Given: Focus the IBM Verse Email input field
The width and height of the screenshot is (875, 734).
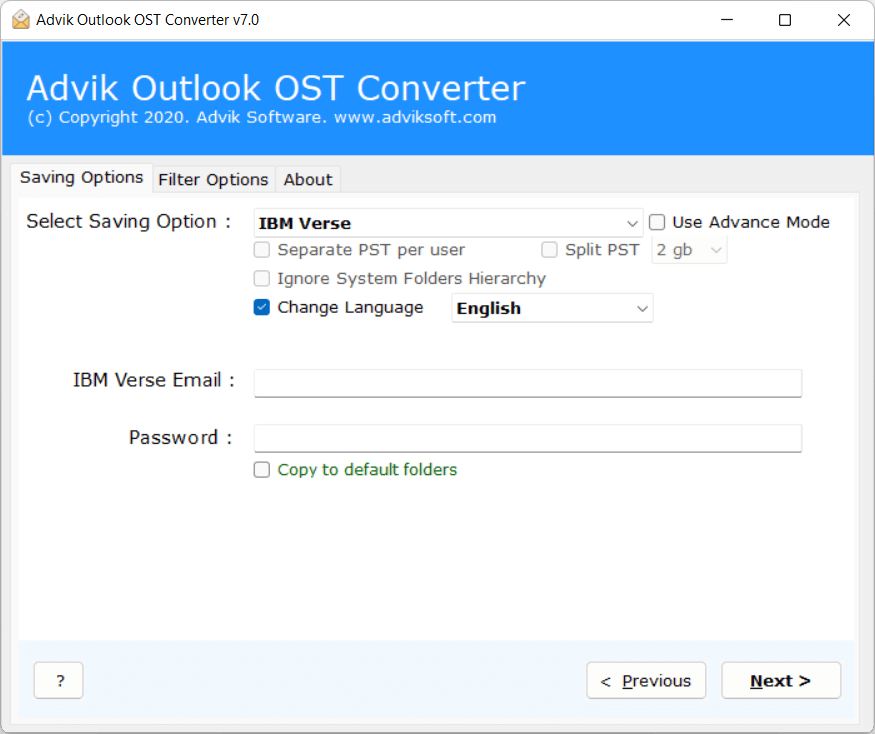Looking at the screenshot, I should (527, 383).
